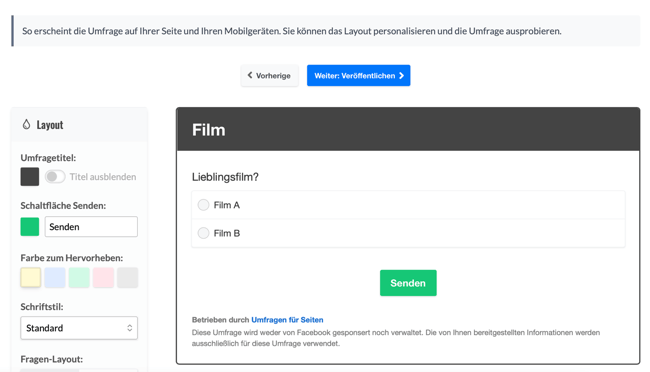Click the Film A option label
The height and width of the screenshot is (372, 650).
(227, 205)
